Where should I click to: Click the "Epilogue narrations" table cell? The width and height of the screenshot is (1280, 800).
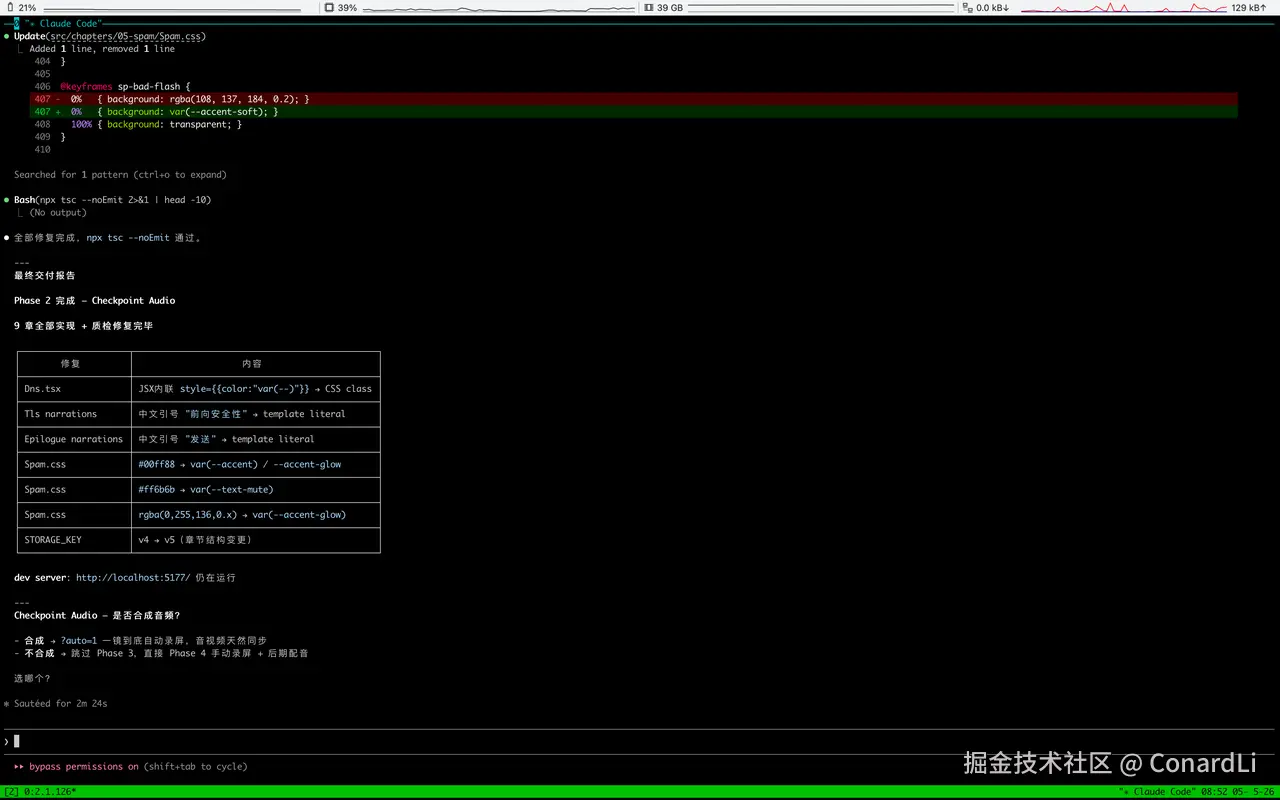[x=74, y=439]
